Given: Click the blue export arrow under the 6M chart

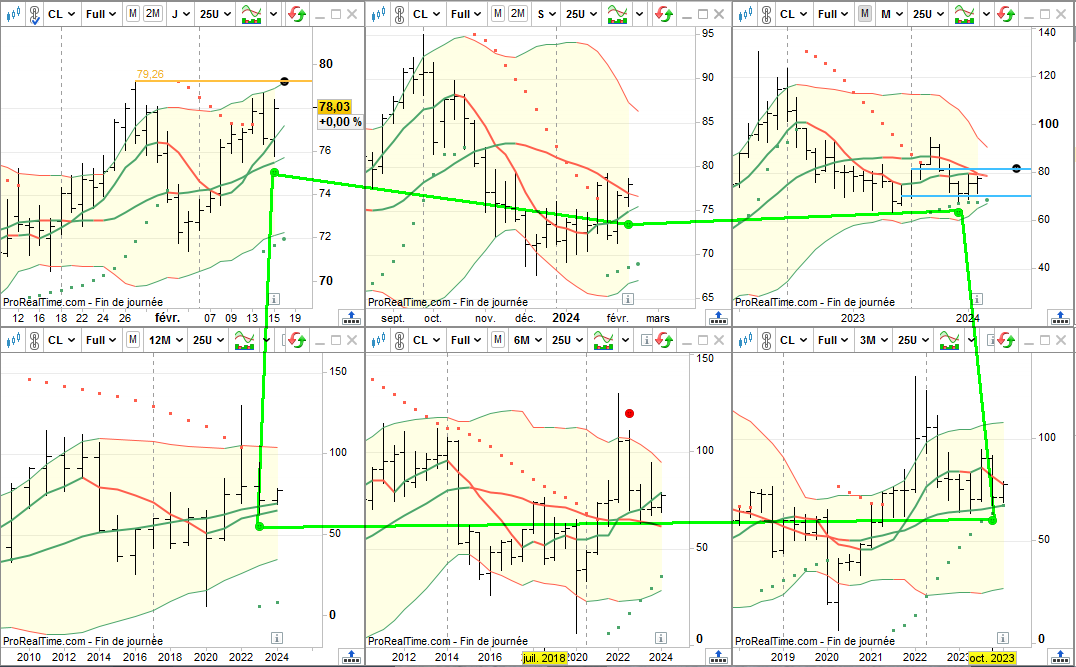Looking at the screenshot, I should (718, 657).
